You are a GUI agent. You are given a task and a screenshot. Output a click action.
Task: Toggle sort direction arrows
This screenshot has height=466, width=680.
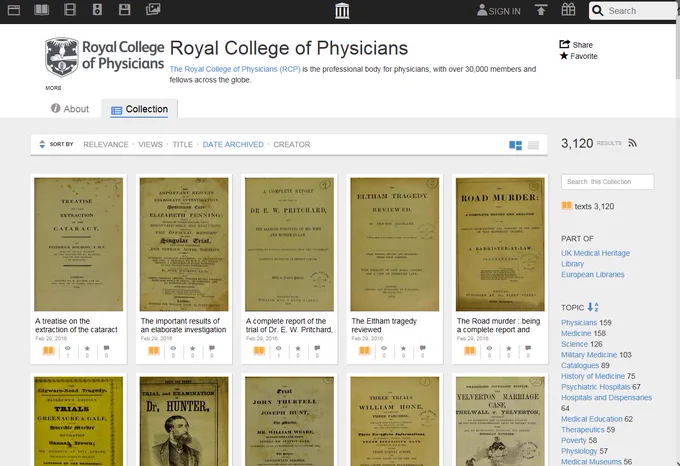[42, 144]
